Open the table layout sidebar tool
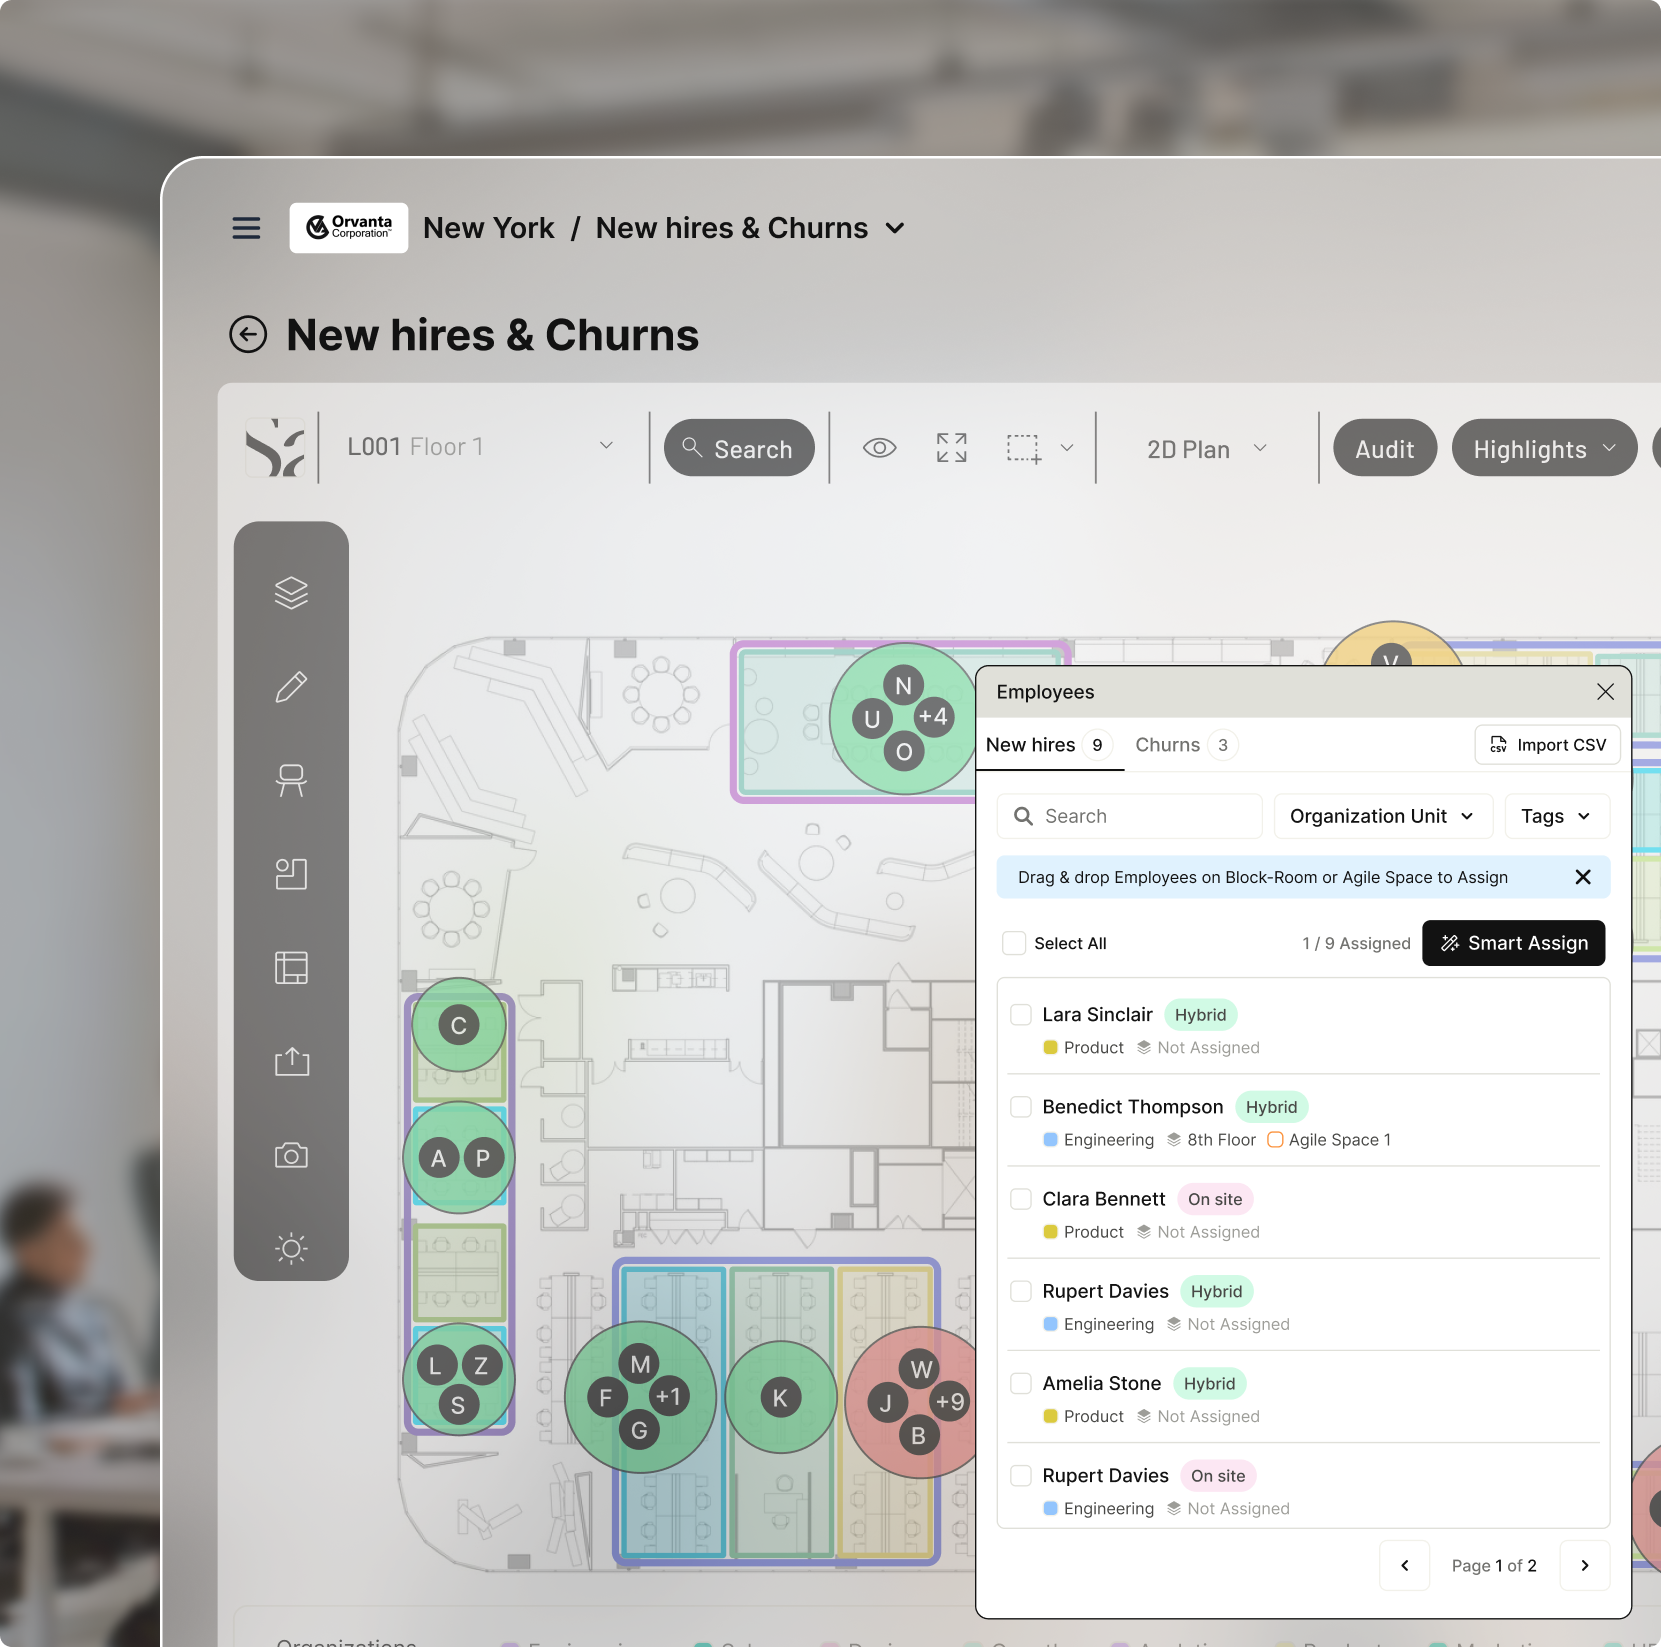The height and width of the screenshot is (1647, 1661). point(291,967)
